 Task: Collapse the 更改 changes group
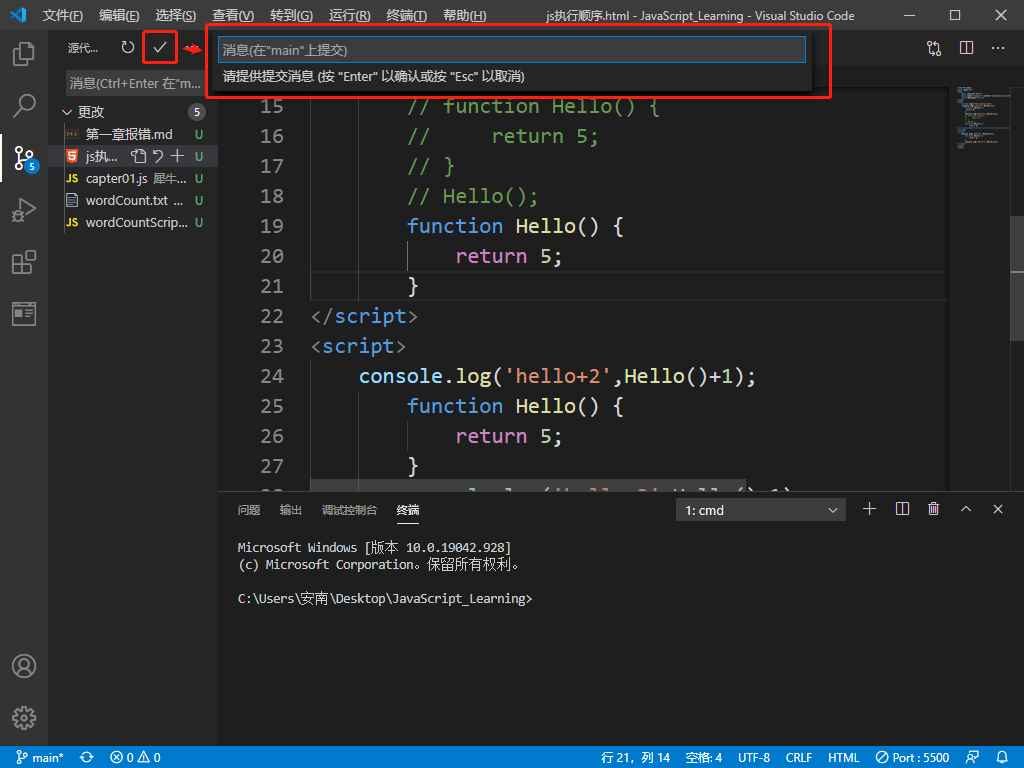(x=69, y=112)
